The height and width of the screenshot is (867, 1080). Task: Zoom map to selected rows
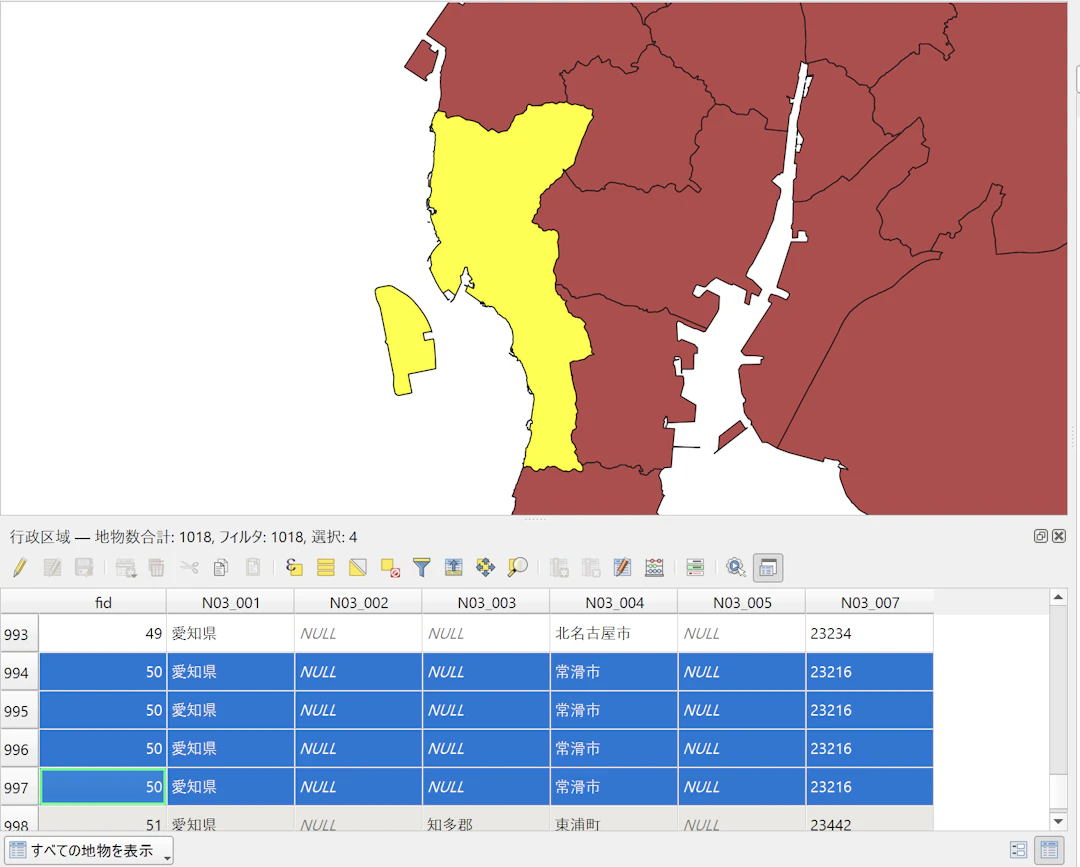click(x=517, y=568)
